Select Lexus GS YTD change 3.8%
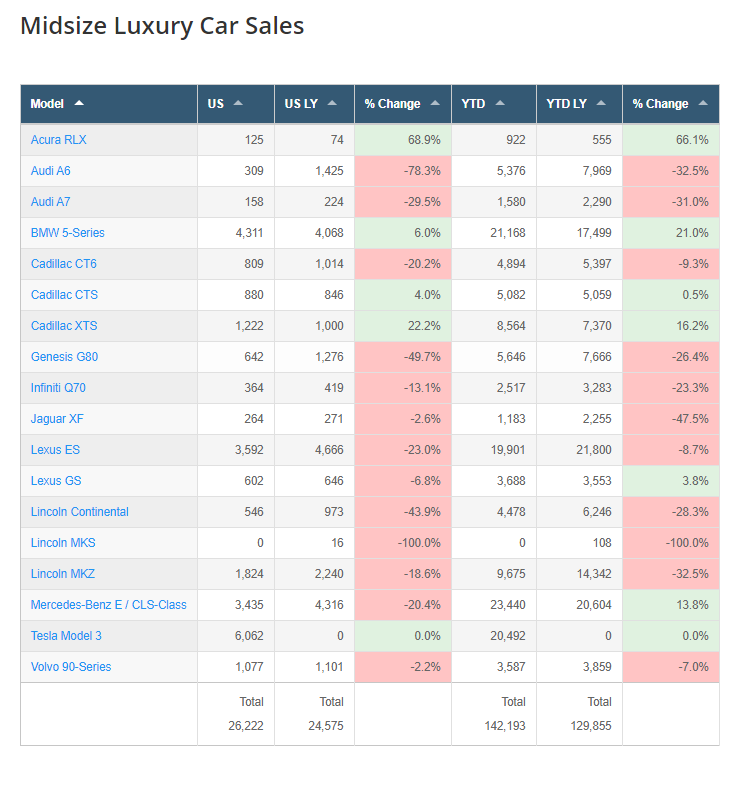 pyautogui.click(x=695, y=481)
